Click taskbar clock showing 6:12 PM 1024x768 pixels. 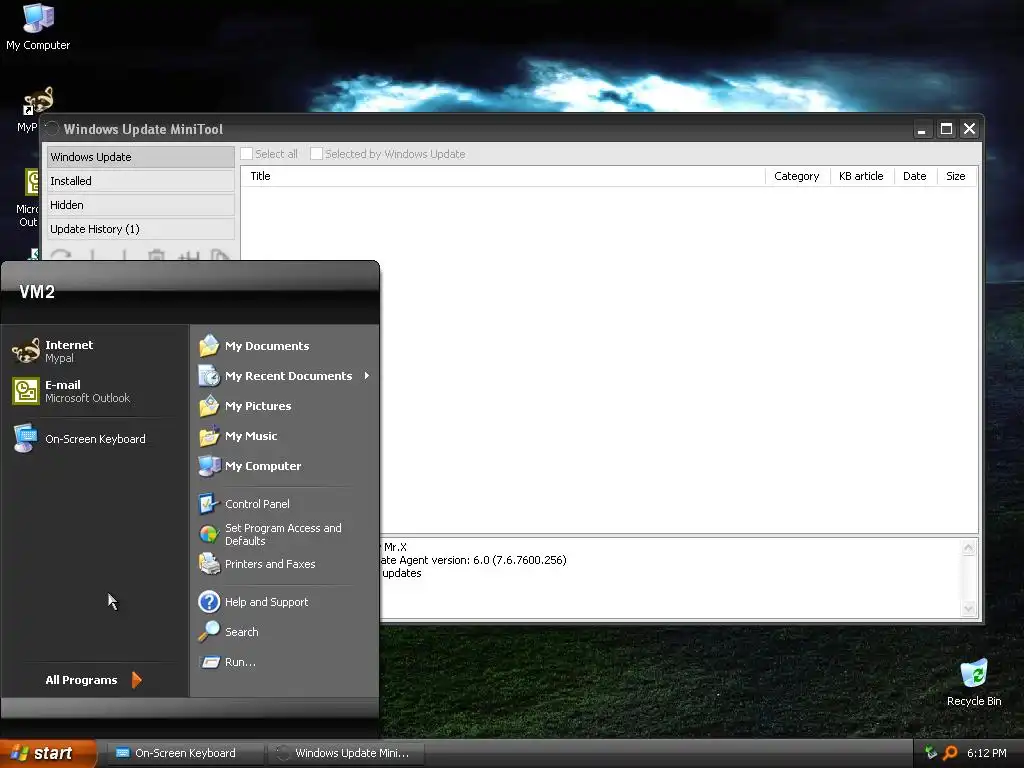pyautogui.click(x=987, y=753)
